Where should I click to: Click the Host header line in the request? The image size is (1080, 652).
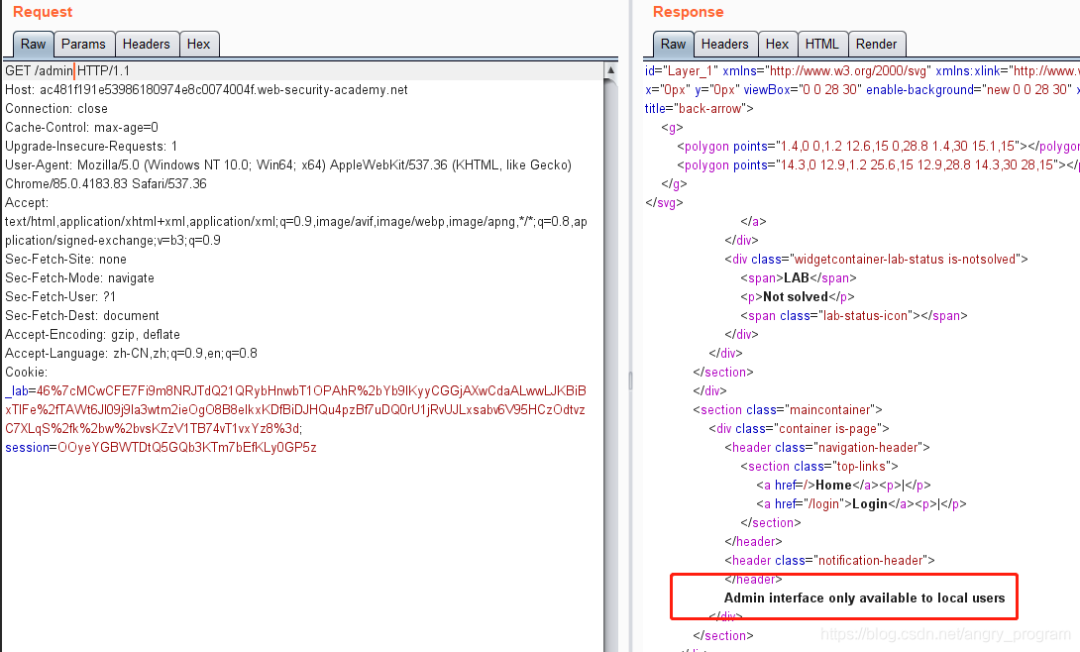click(x=206, y=90)
